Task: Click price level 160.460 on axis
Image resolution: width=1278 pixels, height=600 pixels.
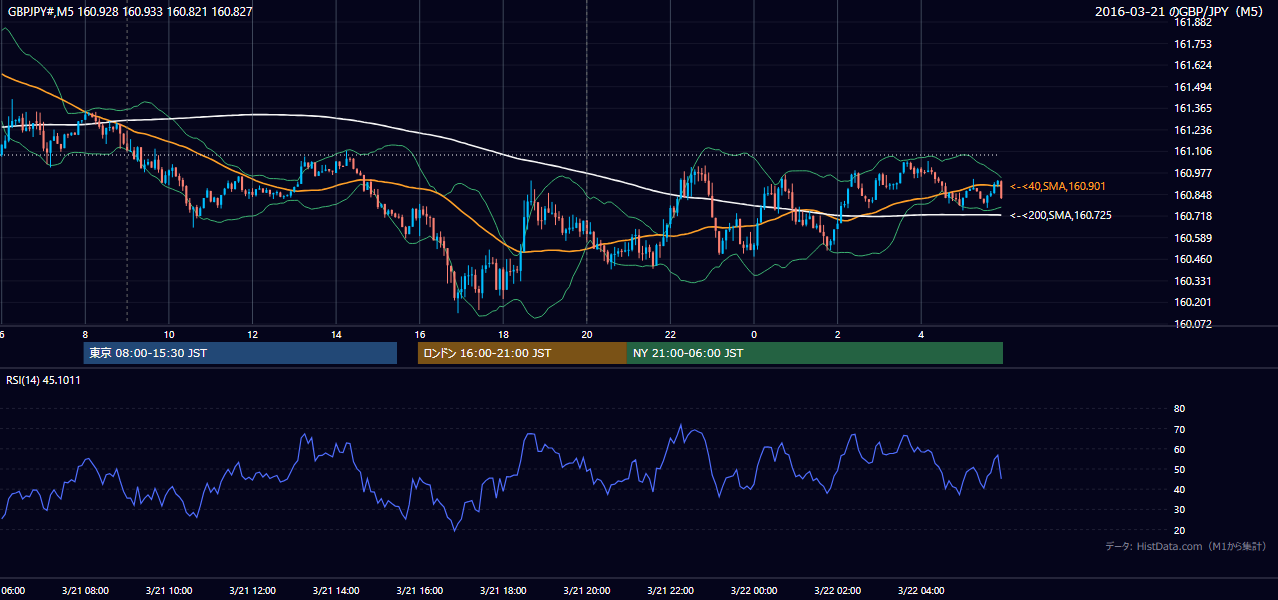Action: pos(1193,260)
